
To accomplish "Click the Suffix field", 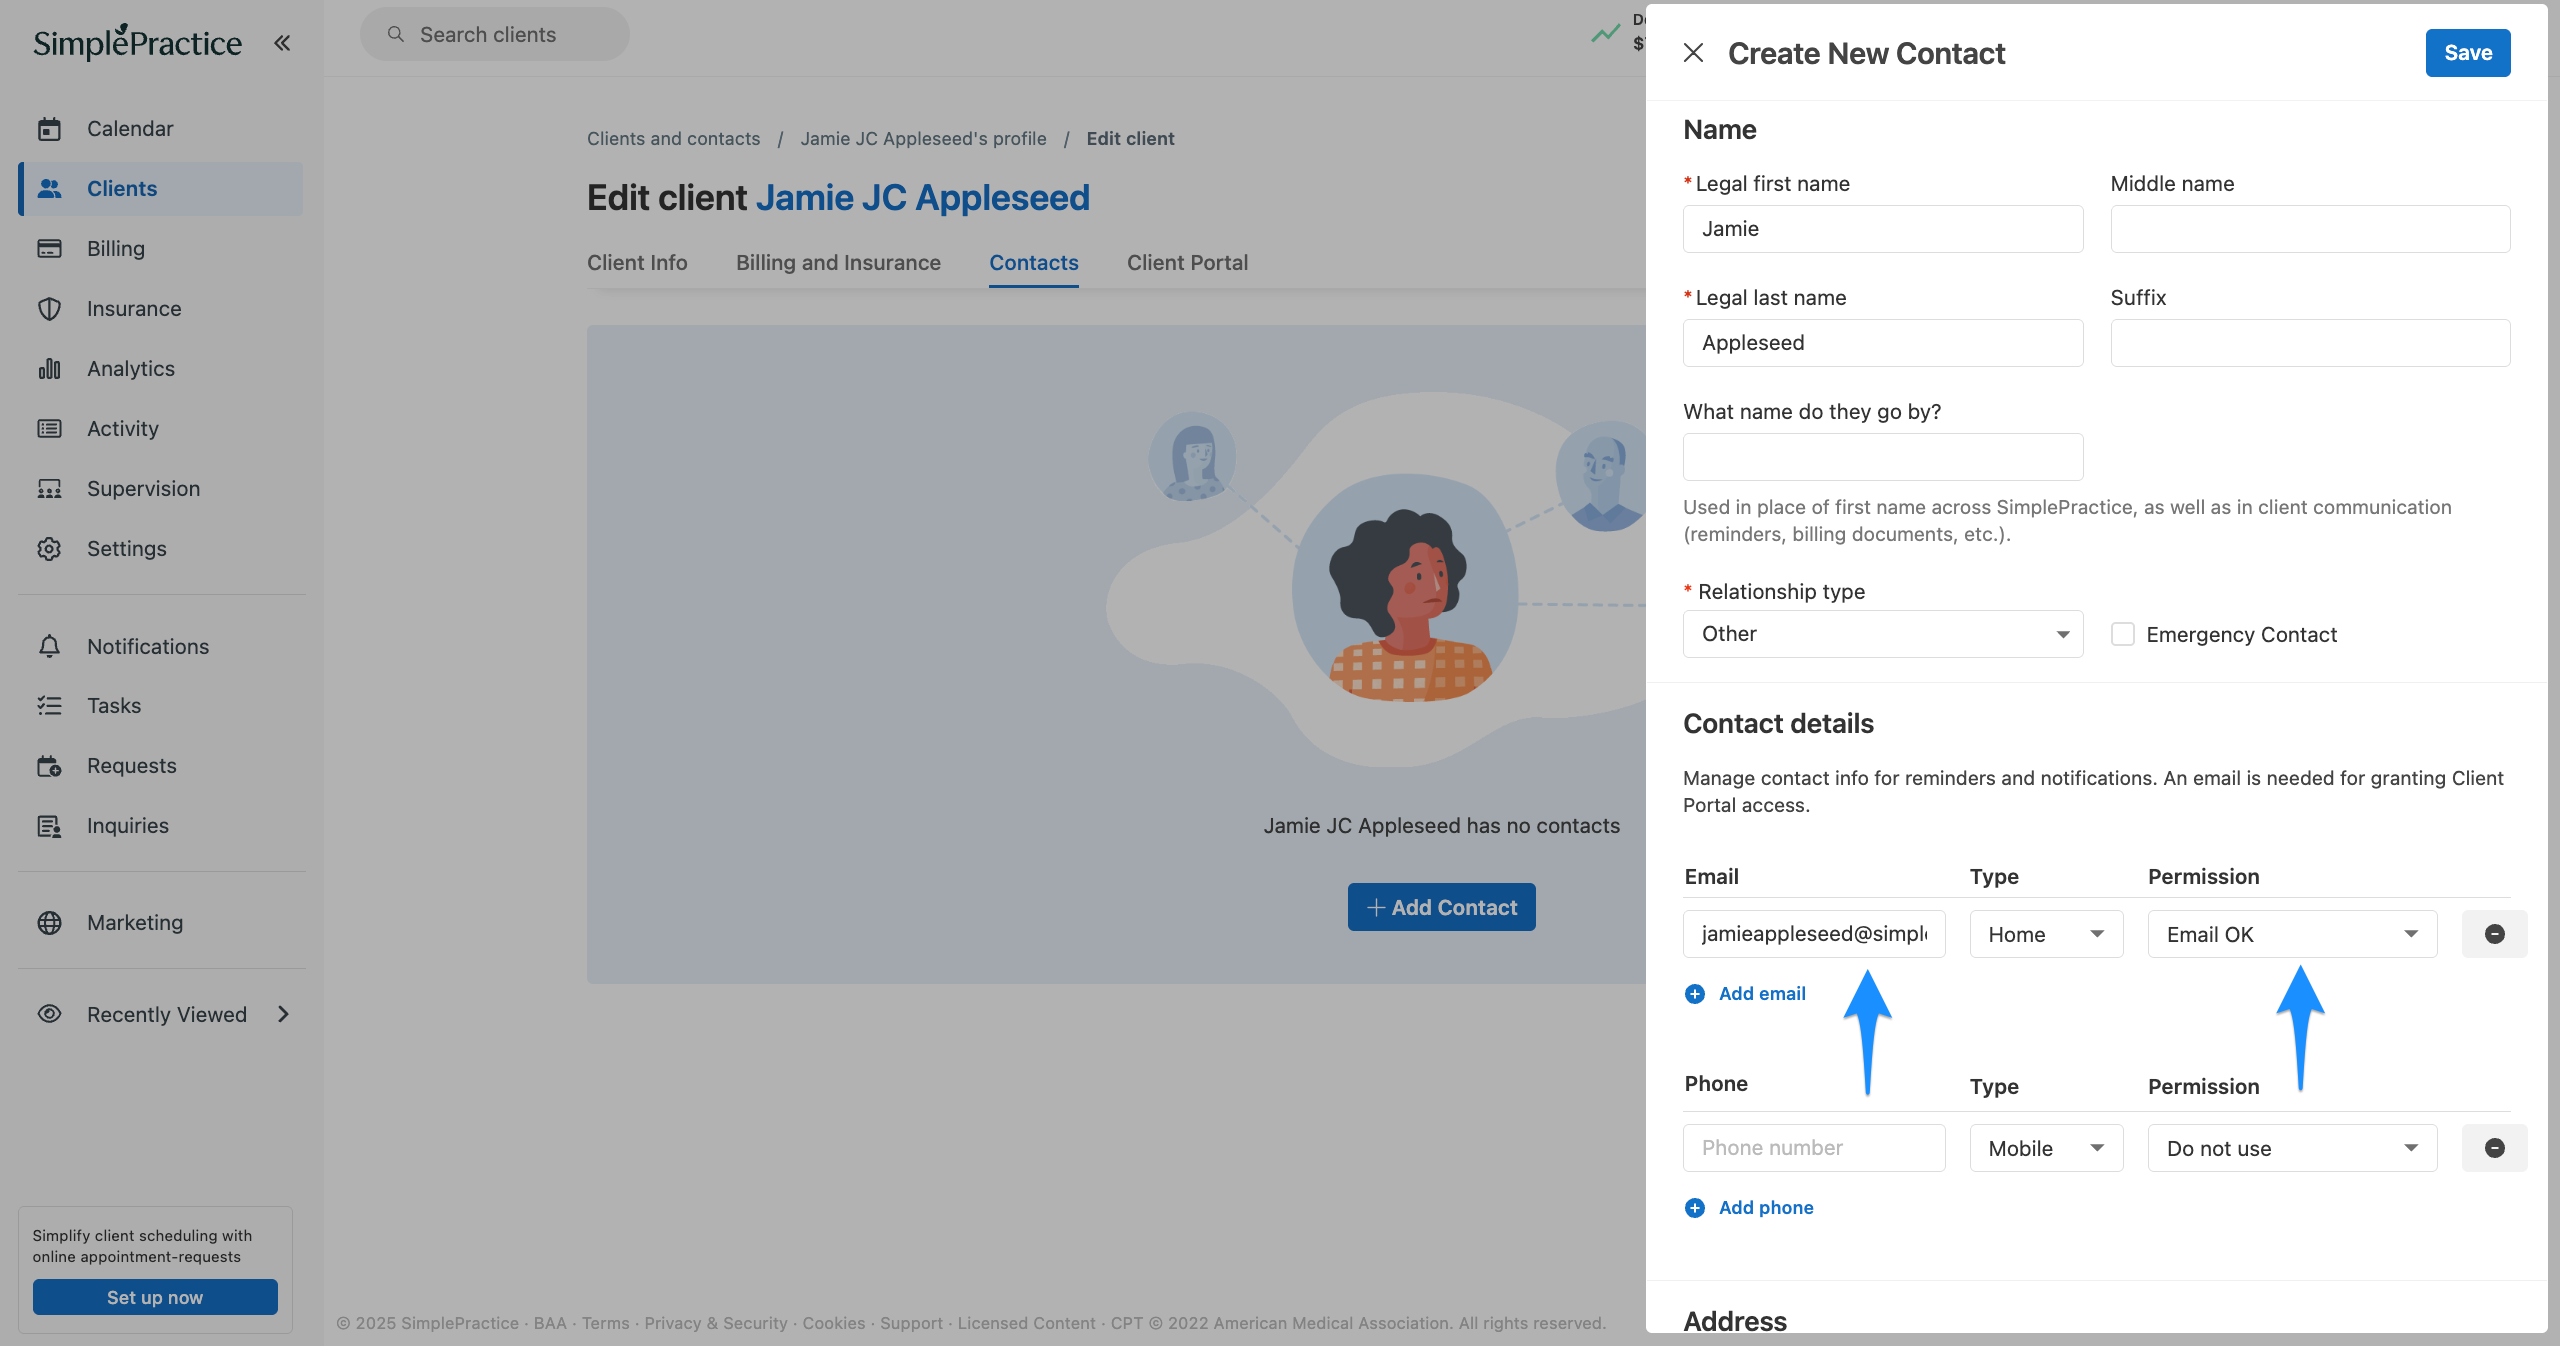I will pyautogui.click(x=2310, y=343).
